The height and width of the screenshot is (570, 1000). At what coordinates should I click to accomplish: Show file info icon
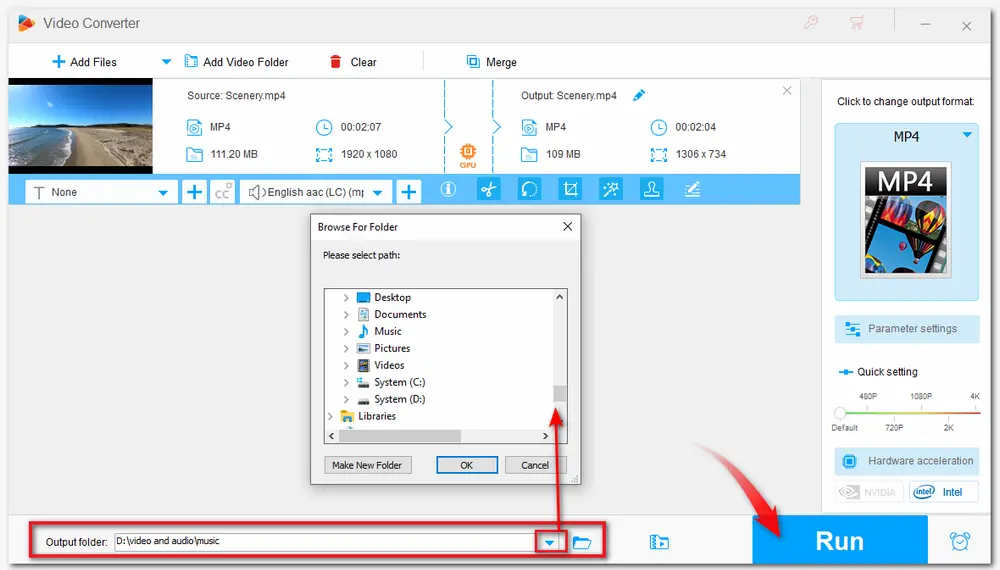tap(448, 189)
